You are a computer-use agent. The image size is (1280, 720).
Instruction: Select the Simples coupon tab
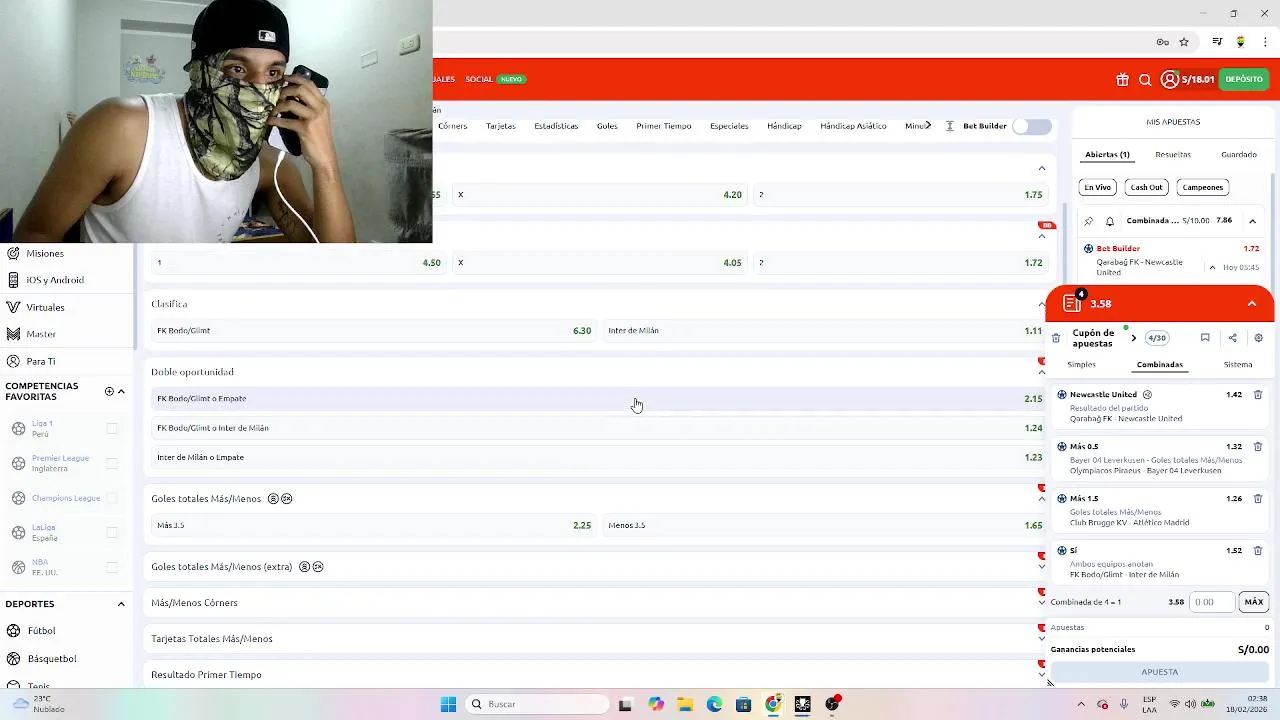point(1081,365)
